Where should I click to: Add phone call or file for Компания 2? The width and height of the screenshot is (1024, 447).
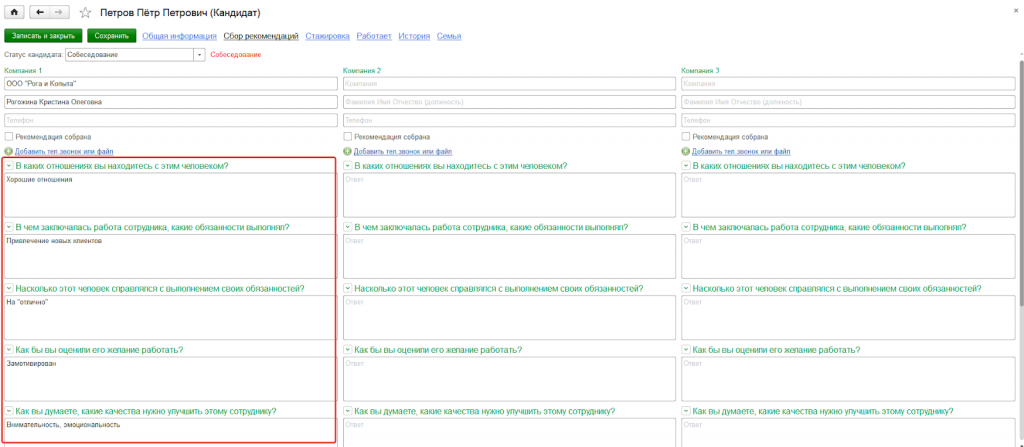pos(402,151)
